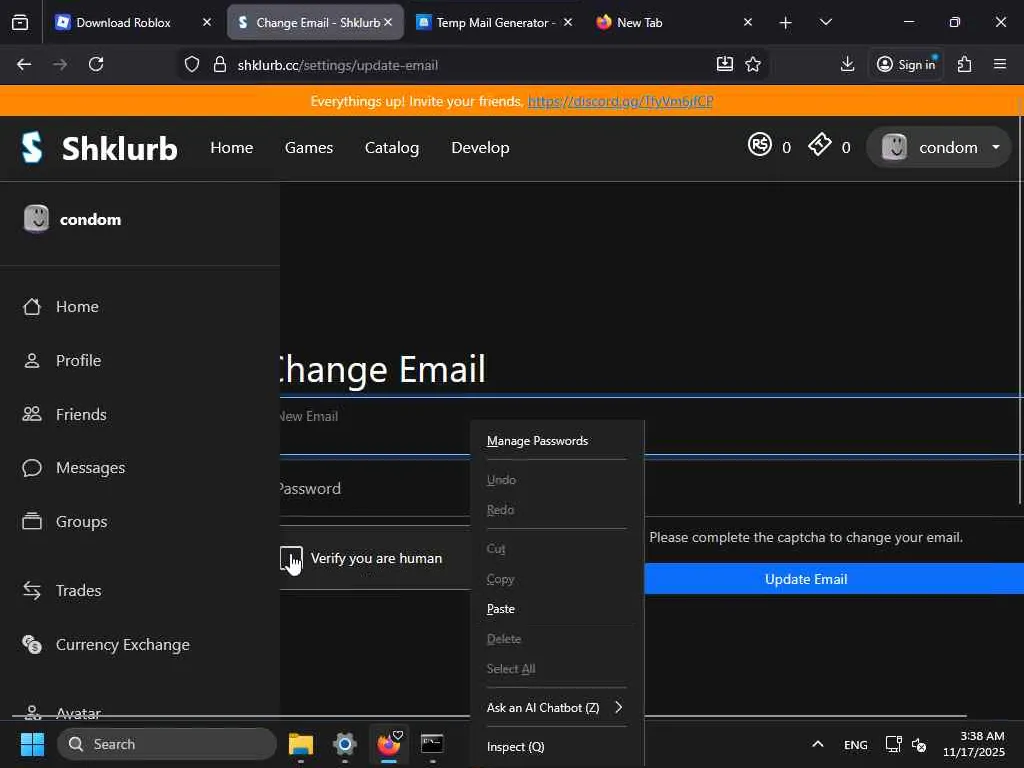Image resolution: width=1024 pixels, height=768 pixels.
Task: Open the Firefox hamburger menu
Action: tap(1000, 64)
